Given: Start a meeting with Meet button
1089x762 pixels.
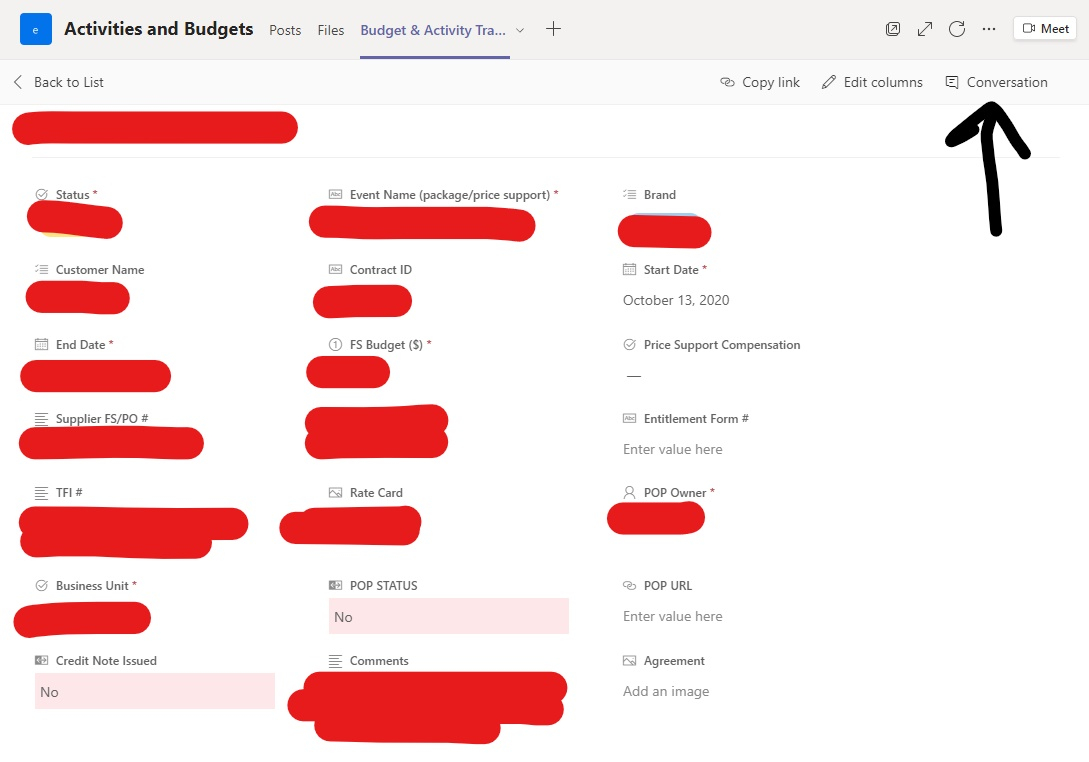Looking at the screenshot, I should click(x=1045, y=28).
